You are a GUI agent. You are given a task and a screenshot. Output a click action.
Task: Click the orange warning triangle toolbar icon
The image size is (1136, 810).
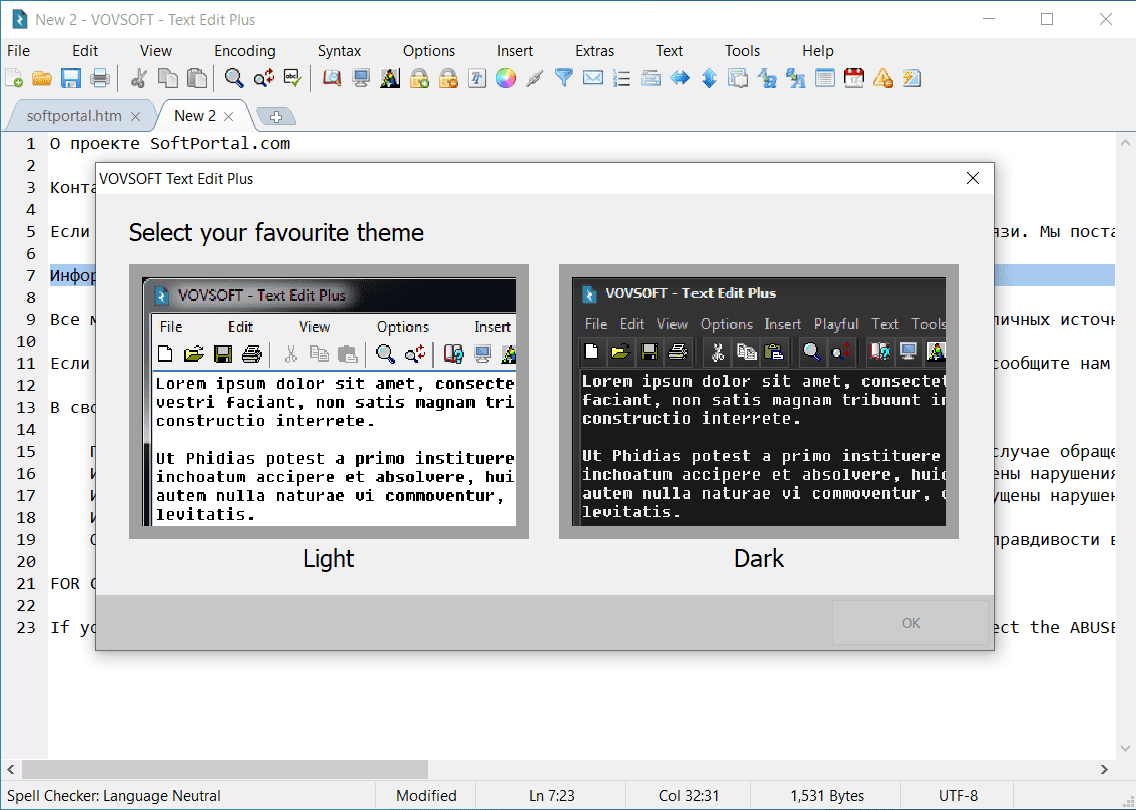pos(882,78)
